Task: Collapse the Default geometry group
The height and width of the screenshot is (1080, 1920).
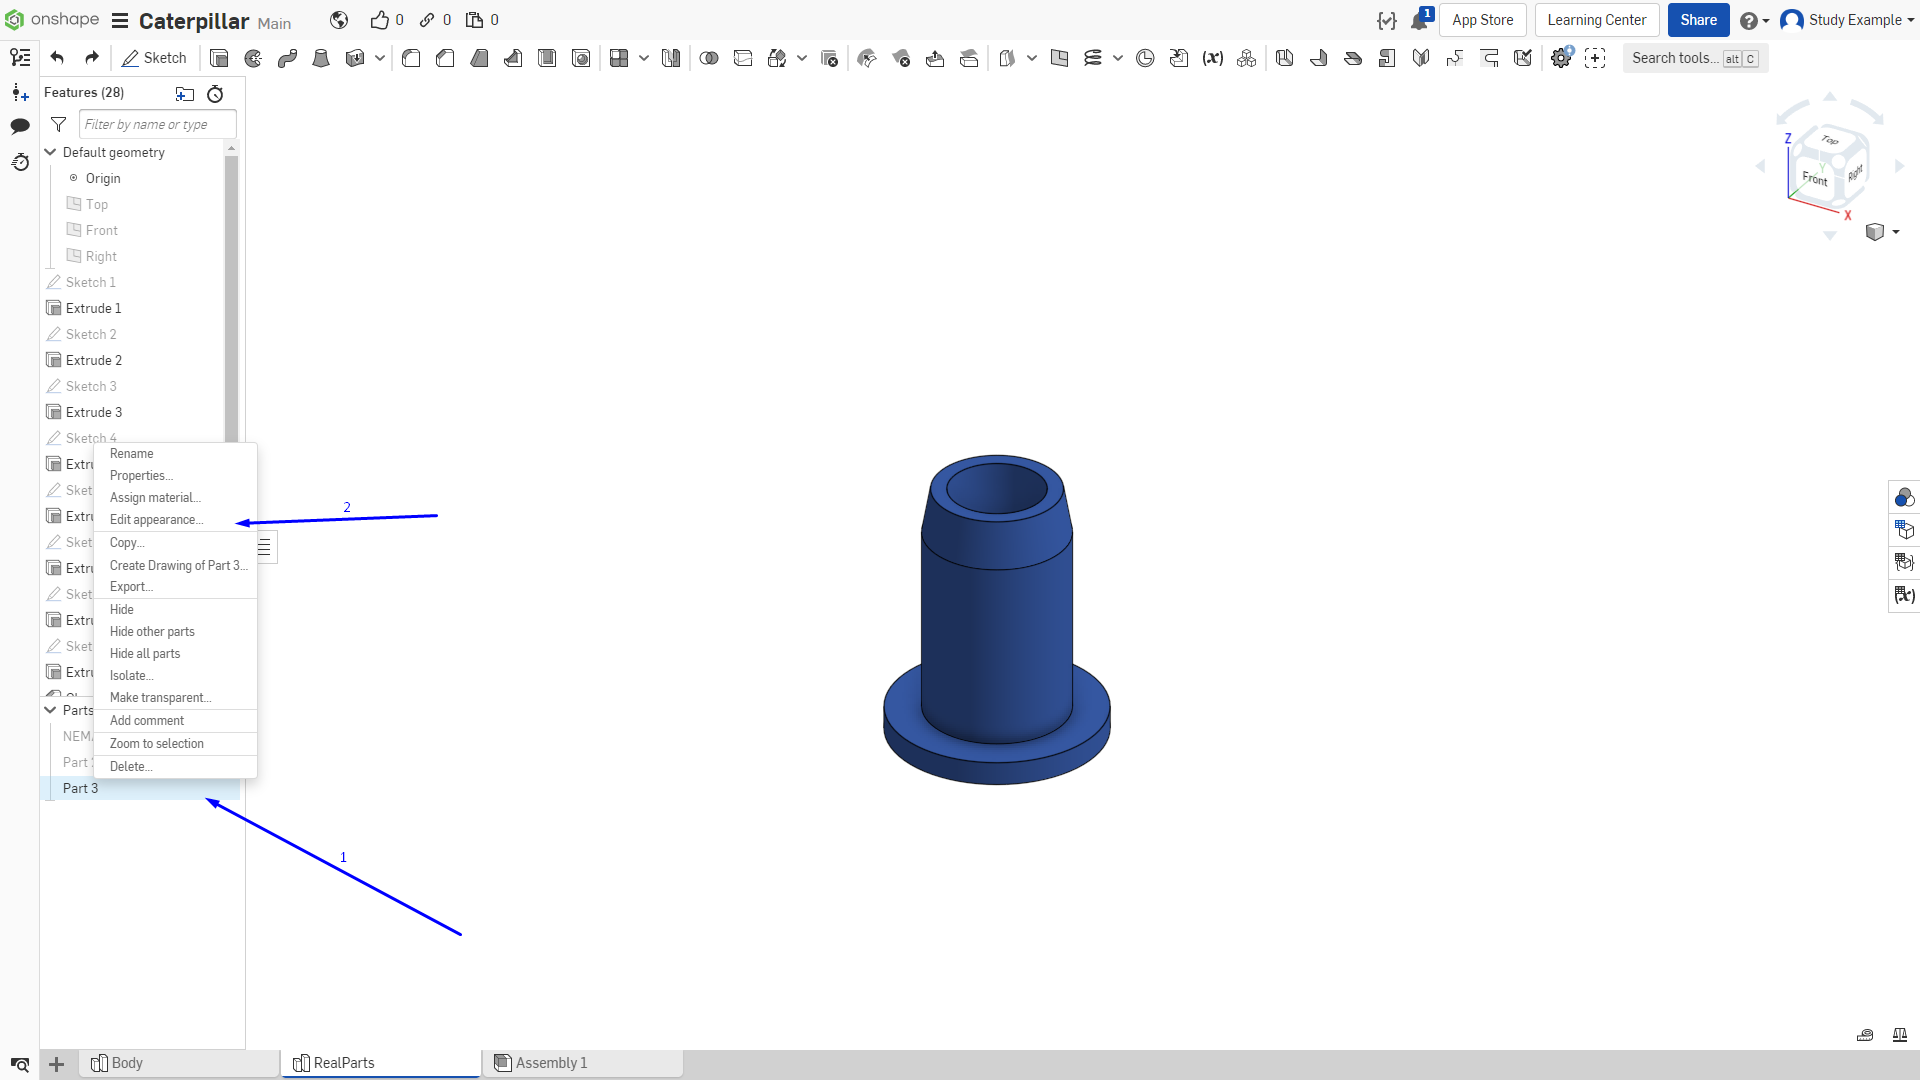Action: click(x=50, y=152)
